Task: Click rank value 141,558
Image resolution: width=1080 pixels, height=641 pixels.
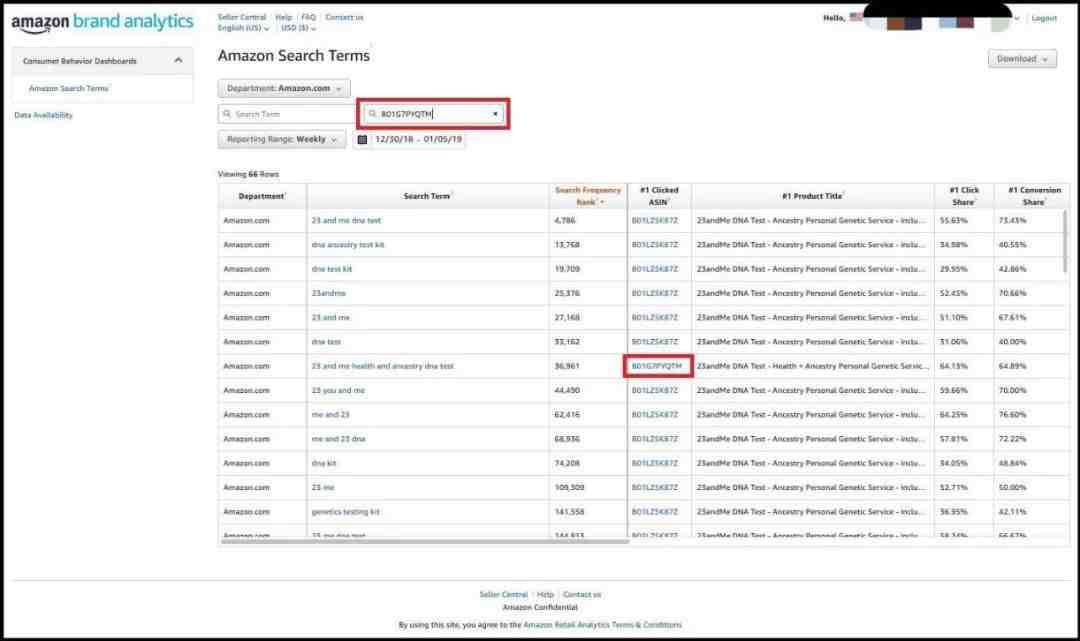Action: click(569, 512)
